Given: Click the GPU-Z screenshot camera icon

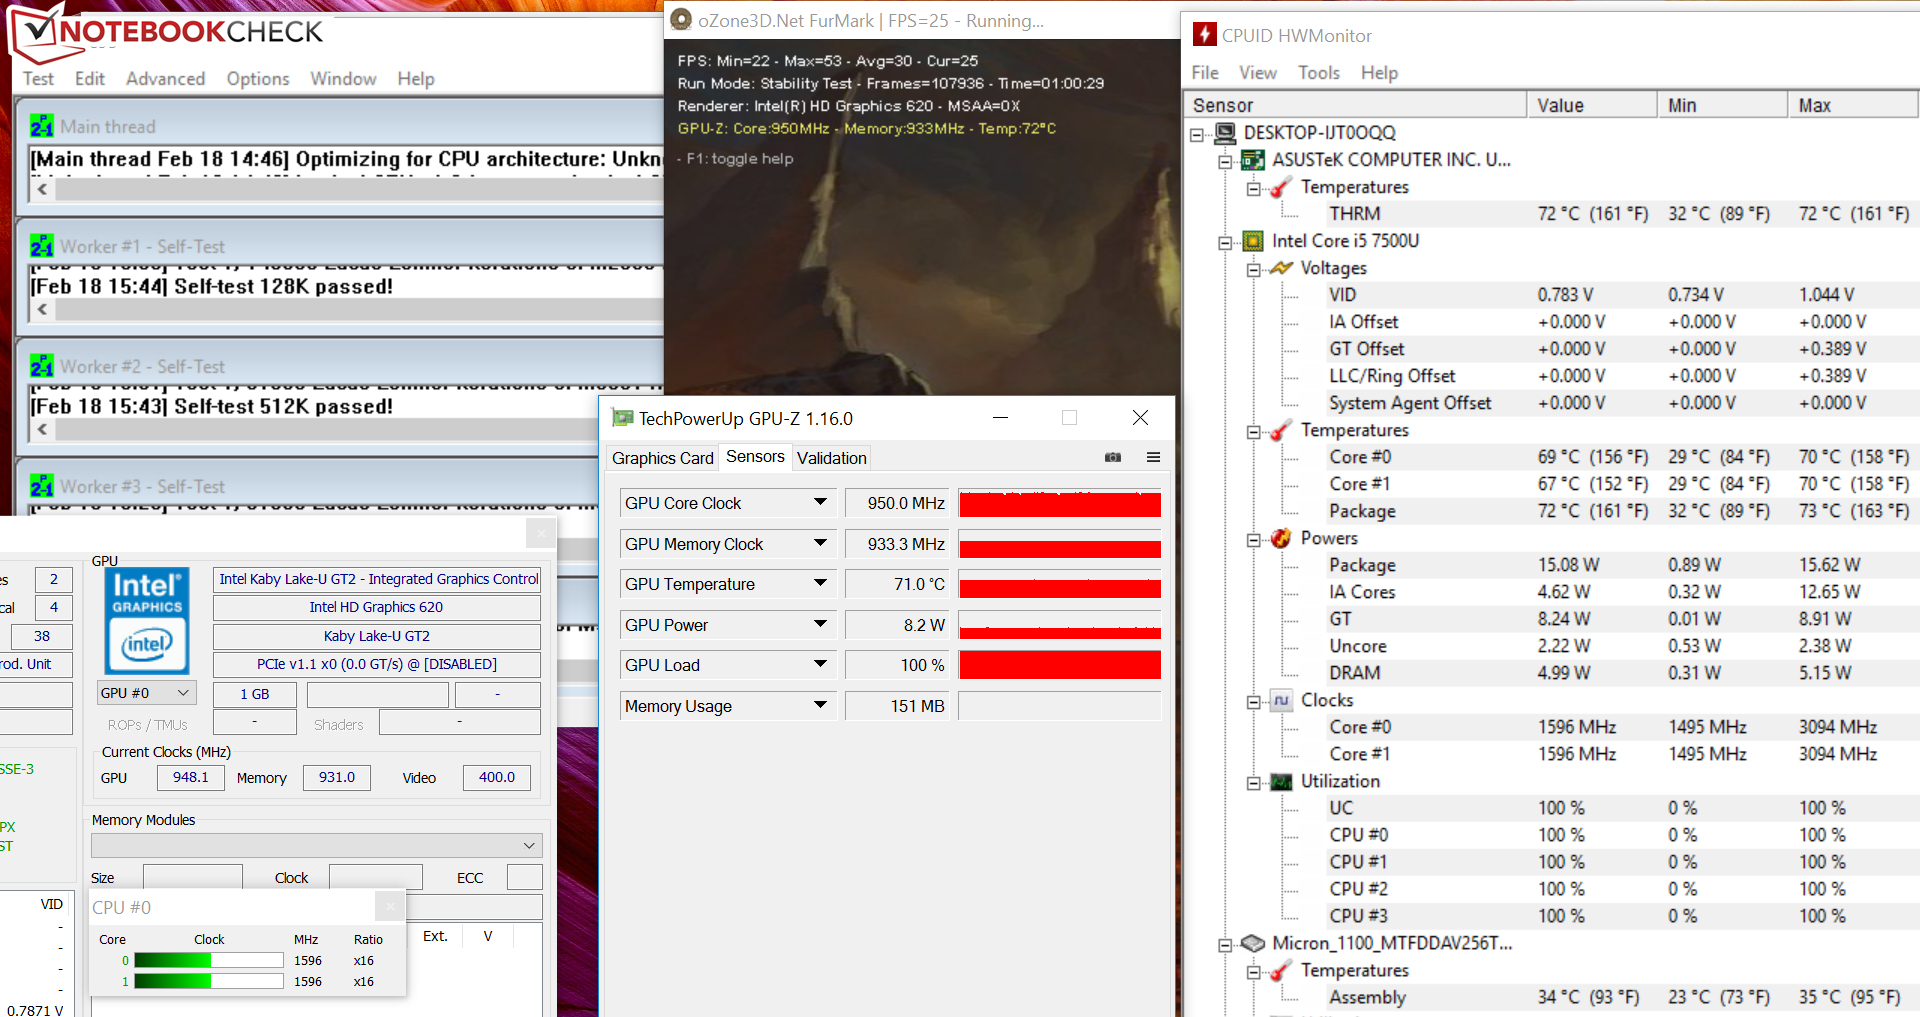Looking at the screenshot, I should pos(1113,457).
